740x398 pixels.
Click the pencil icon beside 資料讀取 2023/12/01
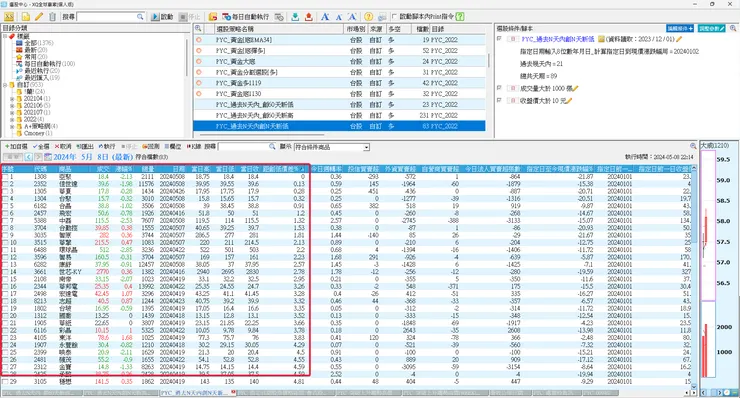680,39
